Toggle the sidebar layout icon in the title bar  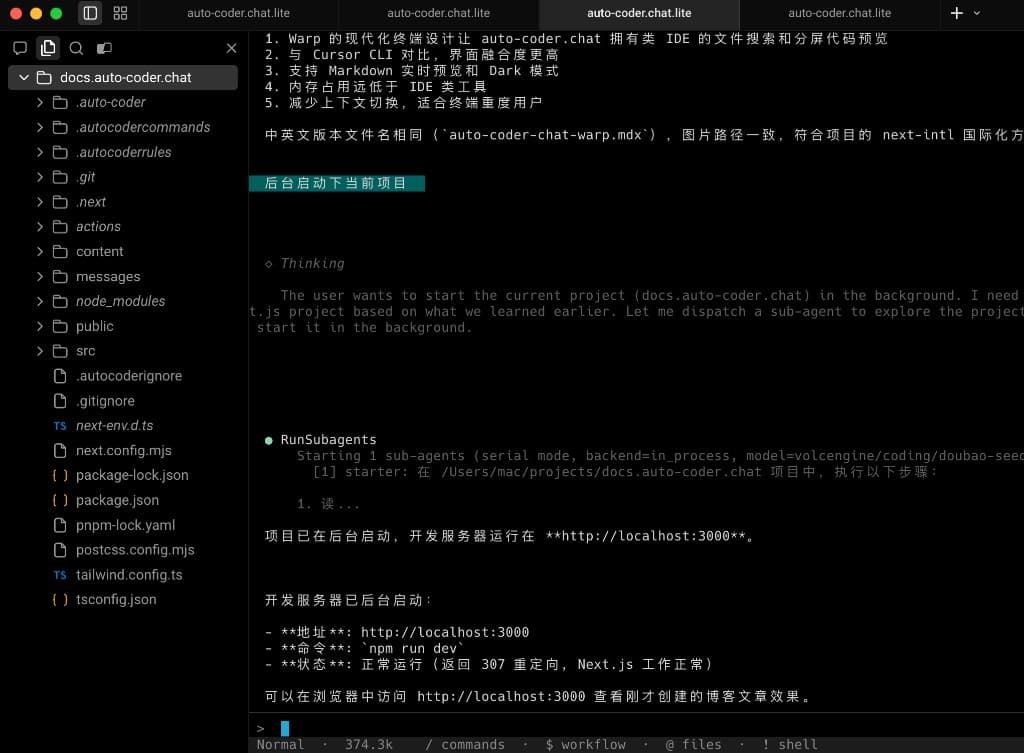(x=89, y=13)
